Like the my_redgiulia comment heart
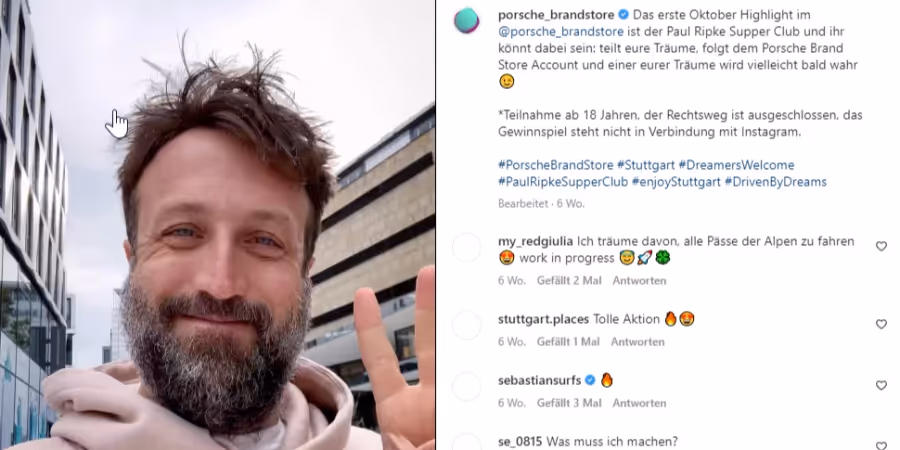The image size is (900, 450). [881, 246]
